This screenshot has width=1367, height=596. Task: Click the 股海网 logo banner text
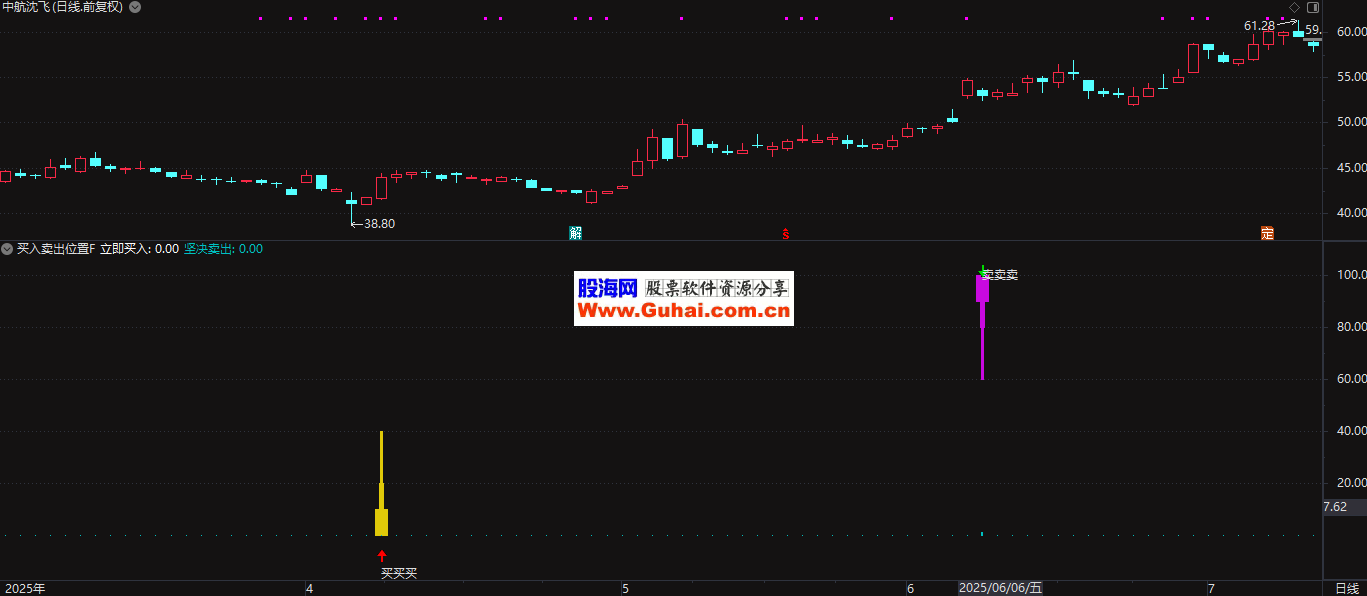point(608,288)
